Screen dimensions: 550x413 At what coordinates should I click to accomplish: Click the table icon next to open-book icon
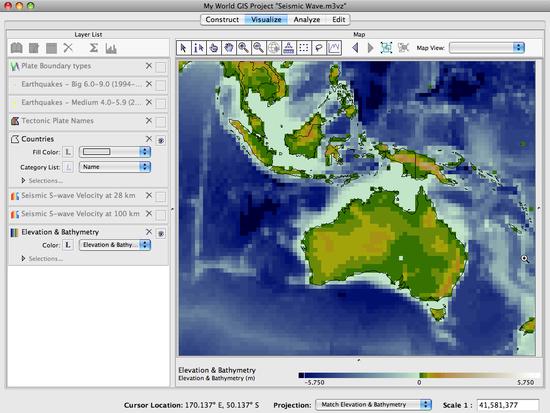(34, 48)
